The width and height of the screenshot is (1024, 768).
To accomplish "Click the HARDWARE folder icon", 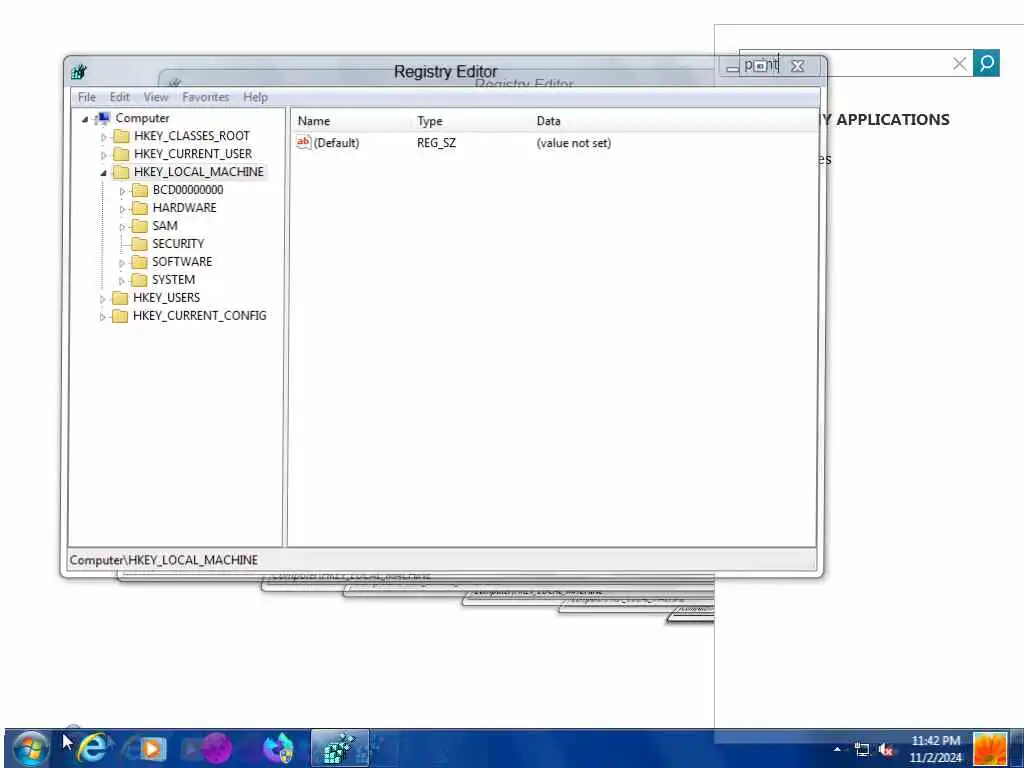I will pyautogui.click(x=140, y=208).
